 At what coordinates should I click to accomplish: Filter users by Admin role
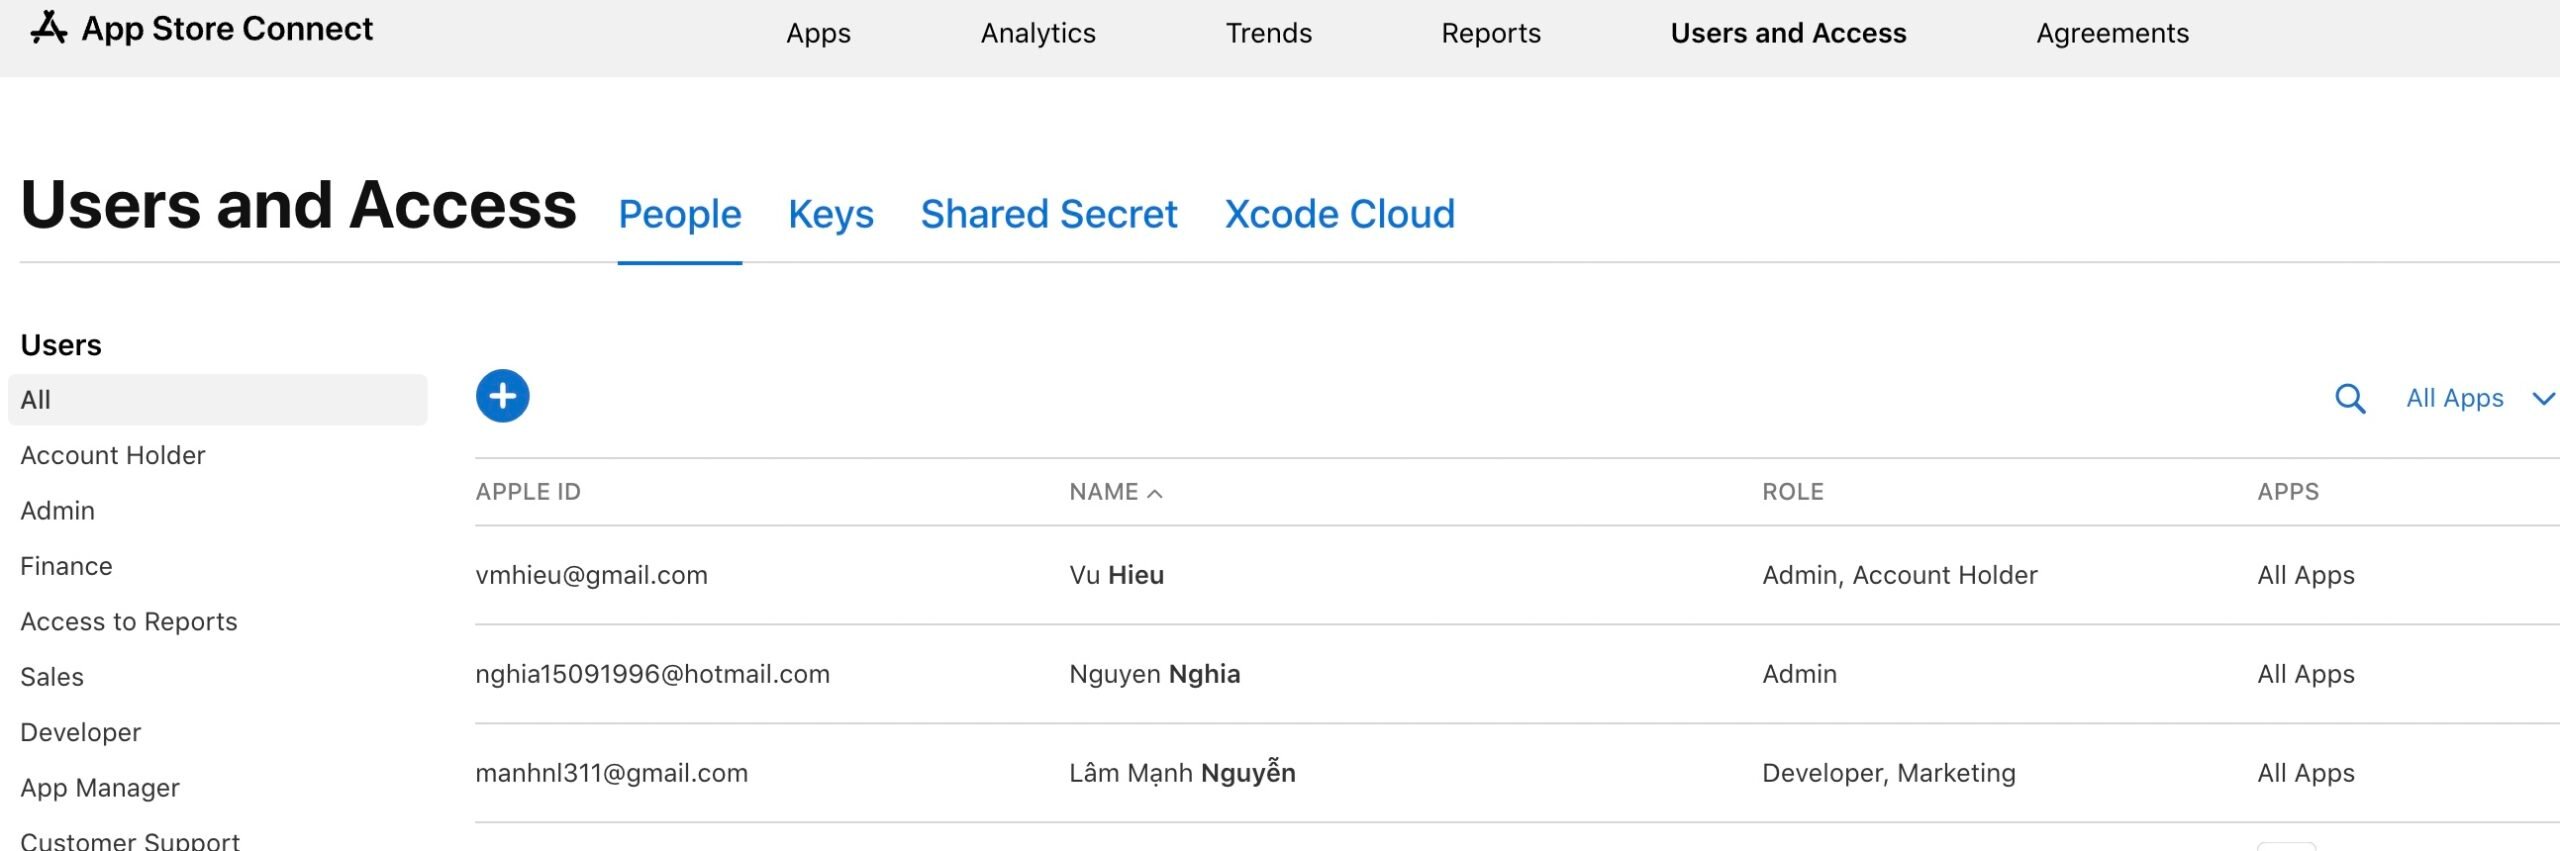pos(57,510)
